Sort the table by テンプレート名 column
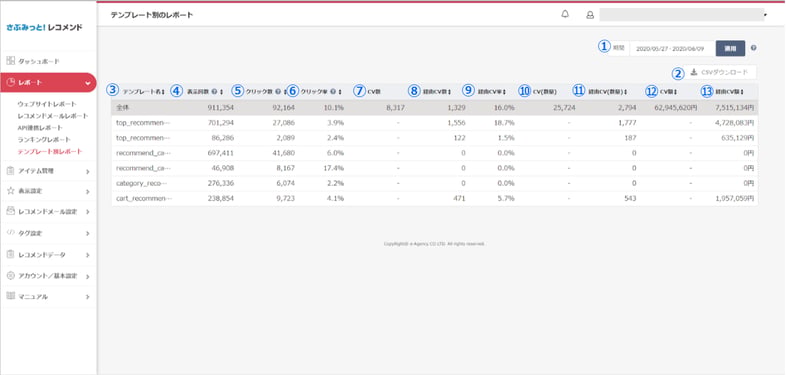This screenshot has height=375, width=786. coord(144,92)
